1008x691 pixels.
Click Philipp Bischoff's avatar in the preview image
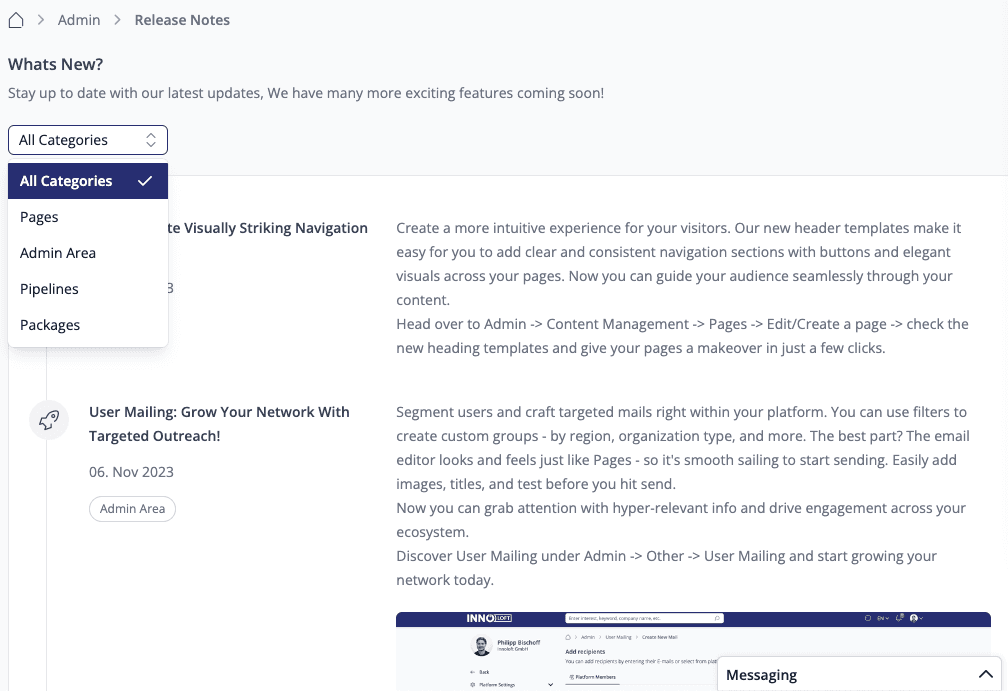[x=482, y=645]
